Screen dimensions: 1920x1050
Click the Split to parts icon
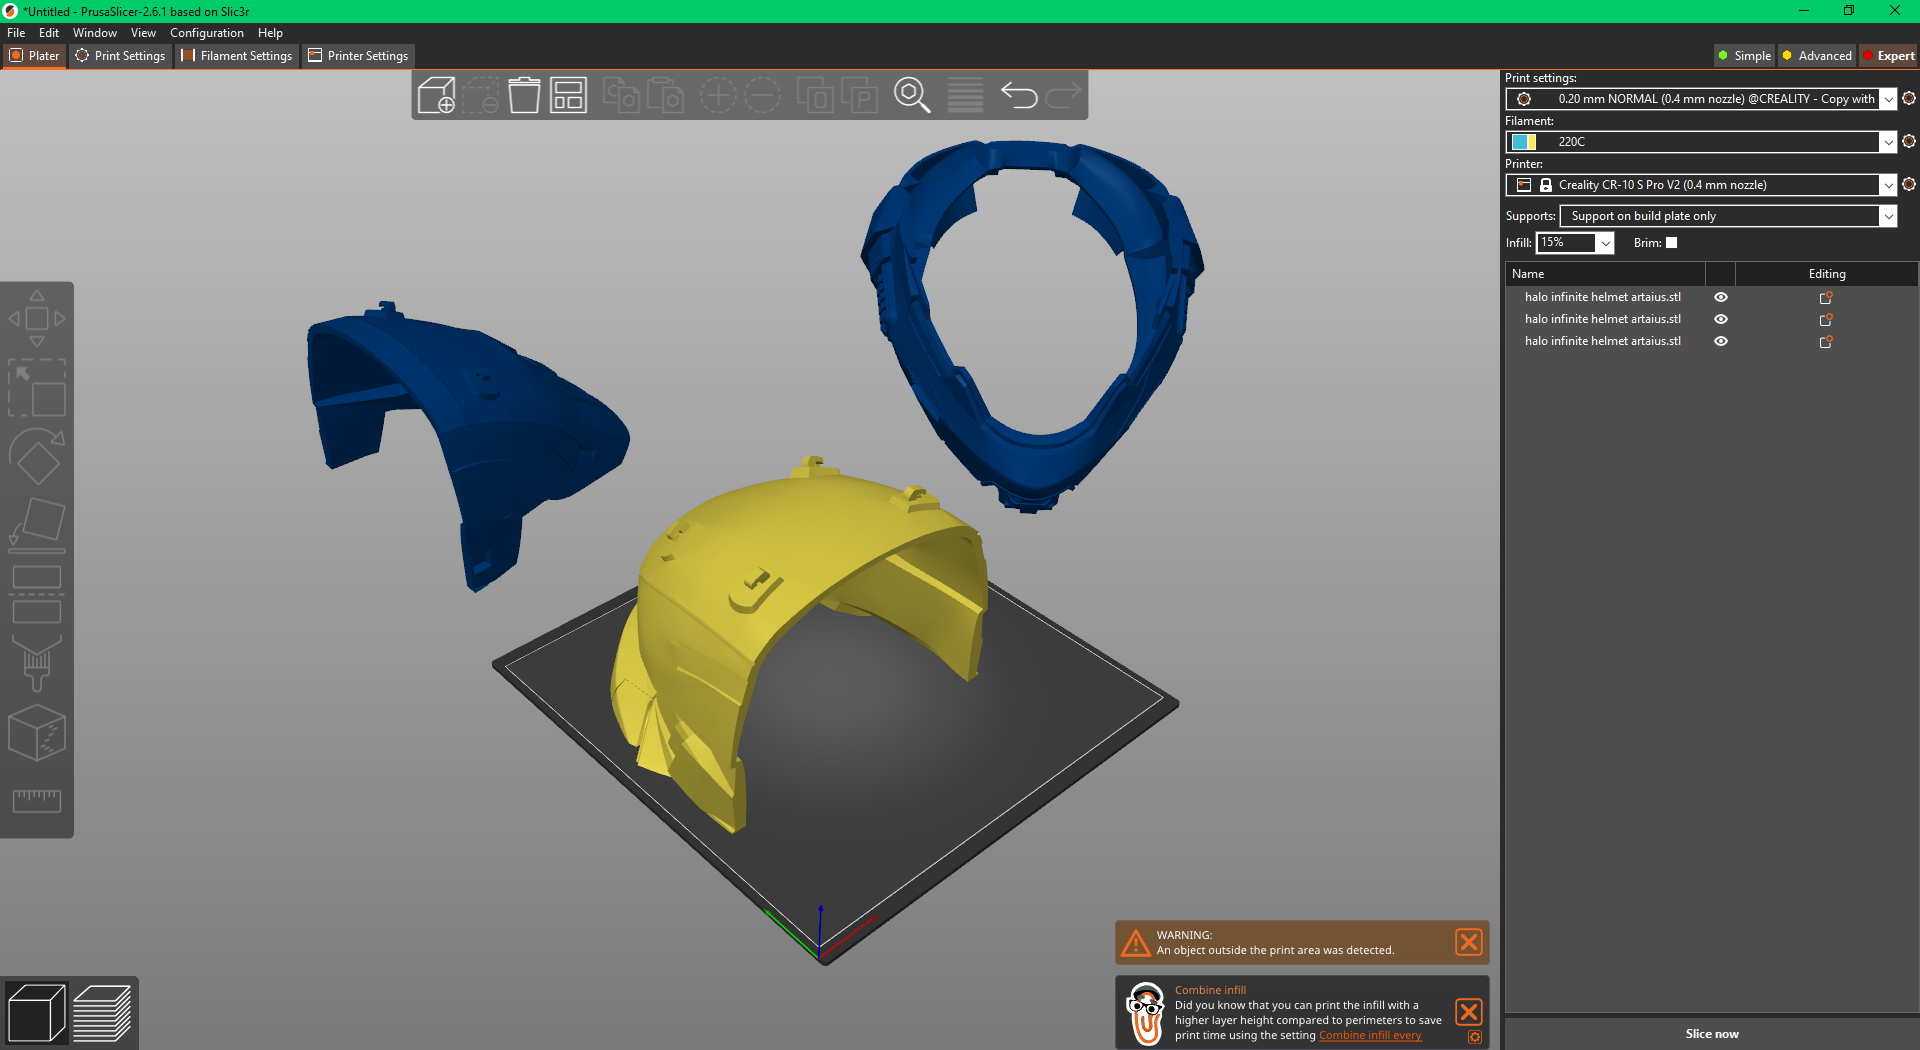coord(859,95)
